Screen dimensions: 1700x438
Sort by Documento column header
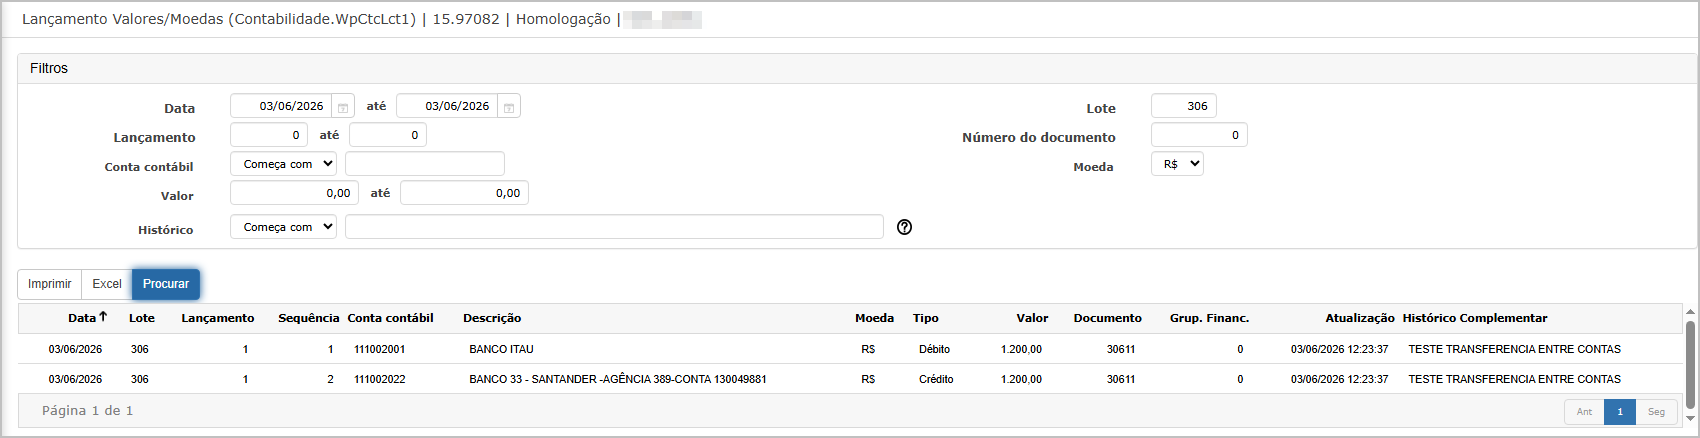1108,318
